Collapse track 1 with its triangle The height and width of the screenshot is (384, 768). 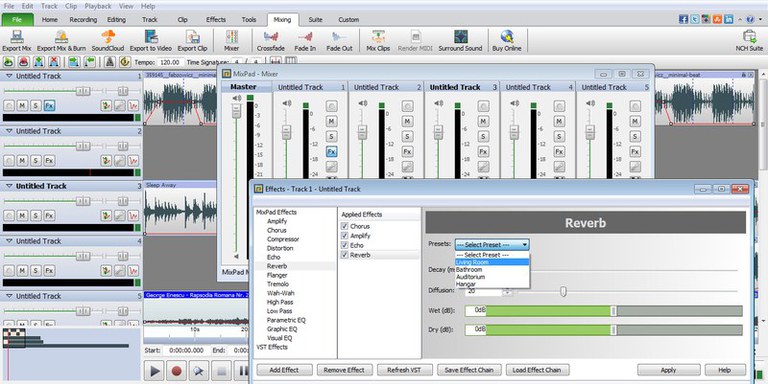[9, 76]
